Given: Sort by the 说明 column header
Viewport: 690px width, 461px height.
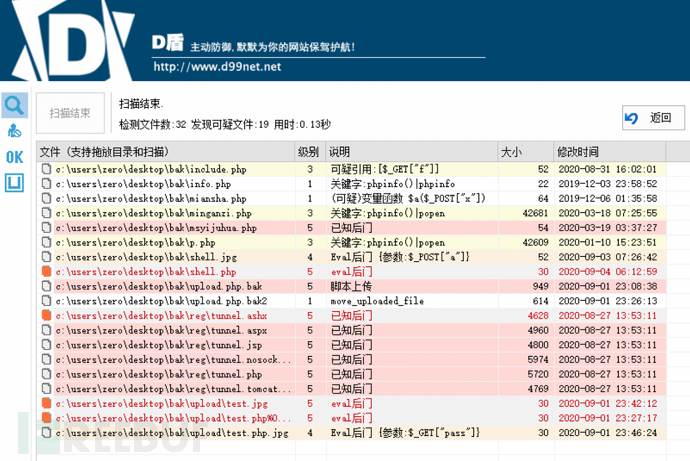Looking at the screenshot, I should coord(411,152).
